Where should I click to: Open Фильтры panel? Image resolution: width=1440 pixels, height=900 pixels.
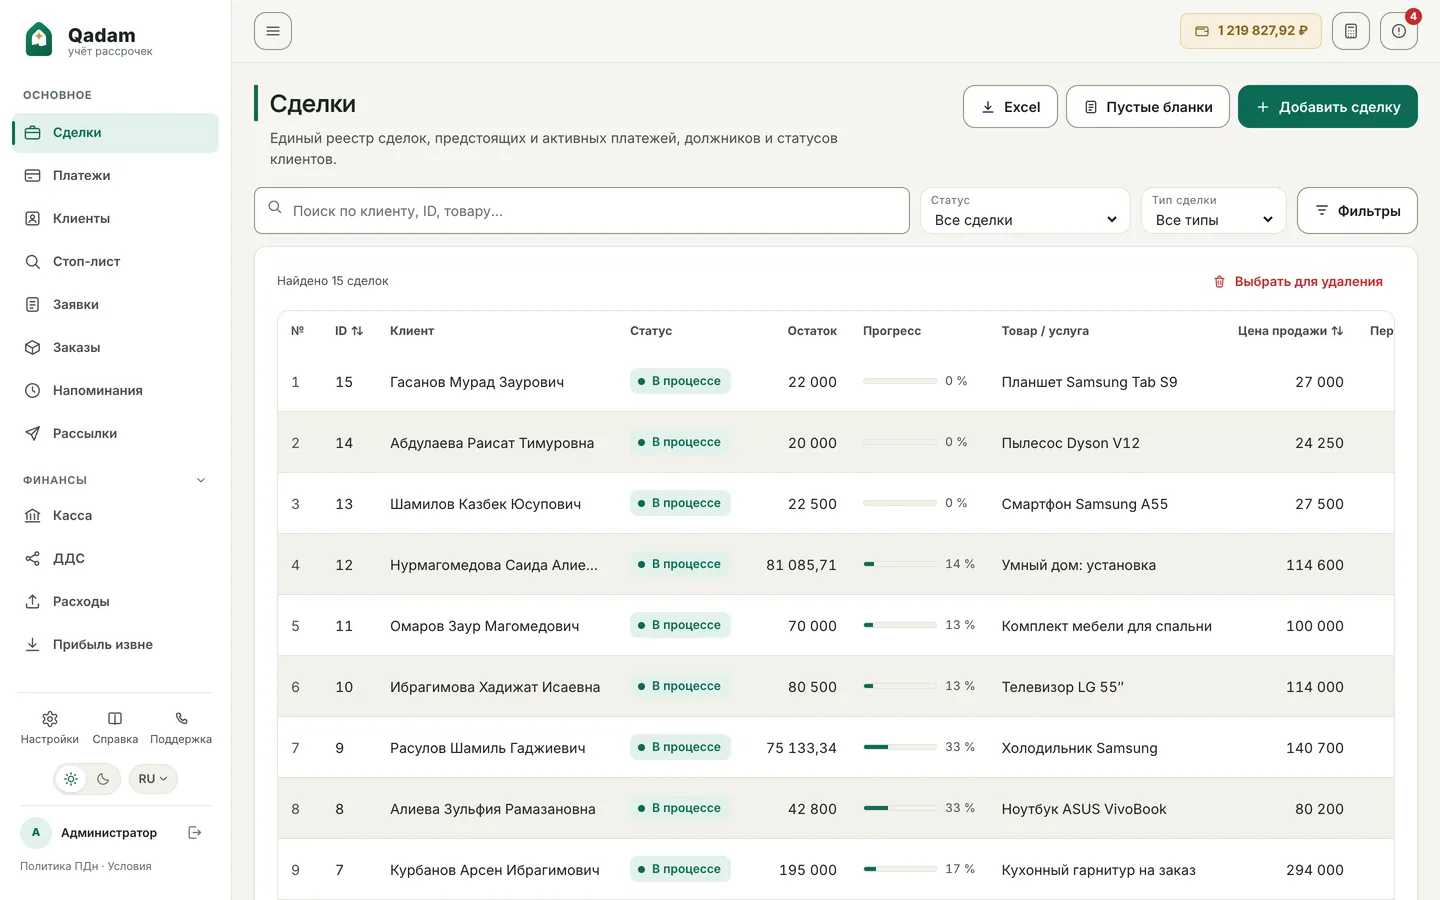[x=1357, y=211]
